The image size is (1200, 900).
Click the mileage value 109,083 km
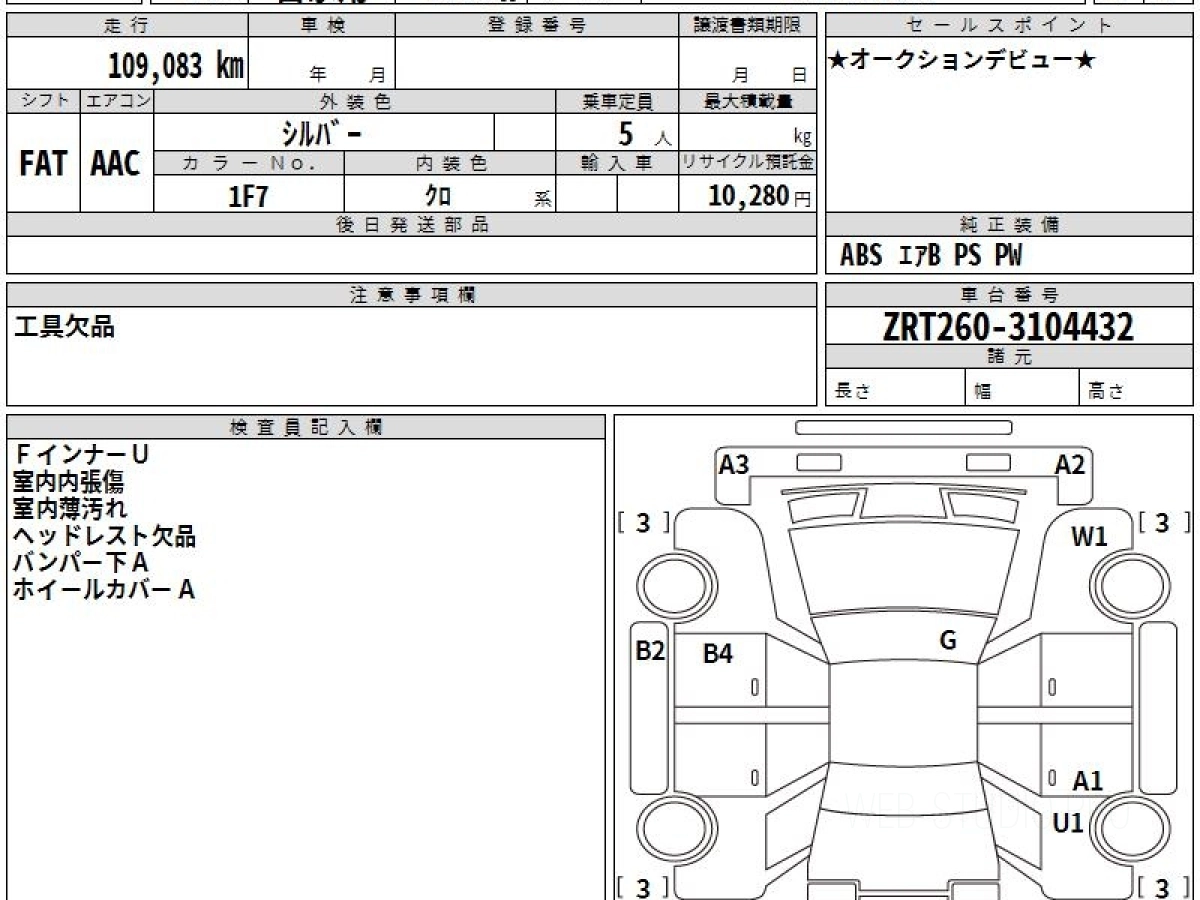175,66
